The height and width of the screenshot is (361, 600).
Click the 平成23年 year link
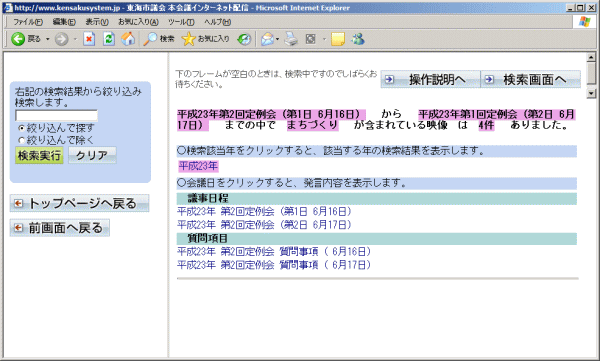point(198,166)
